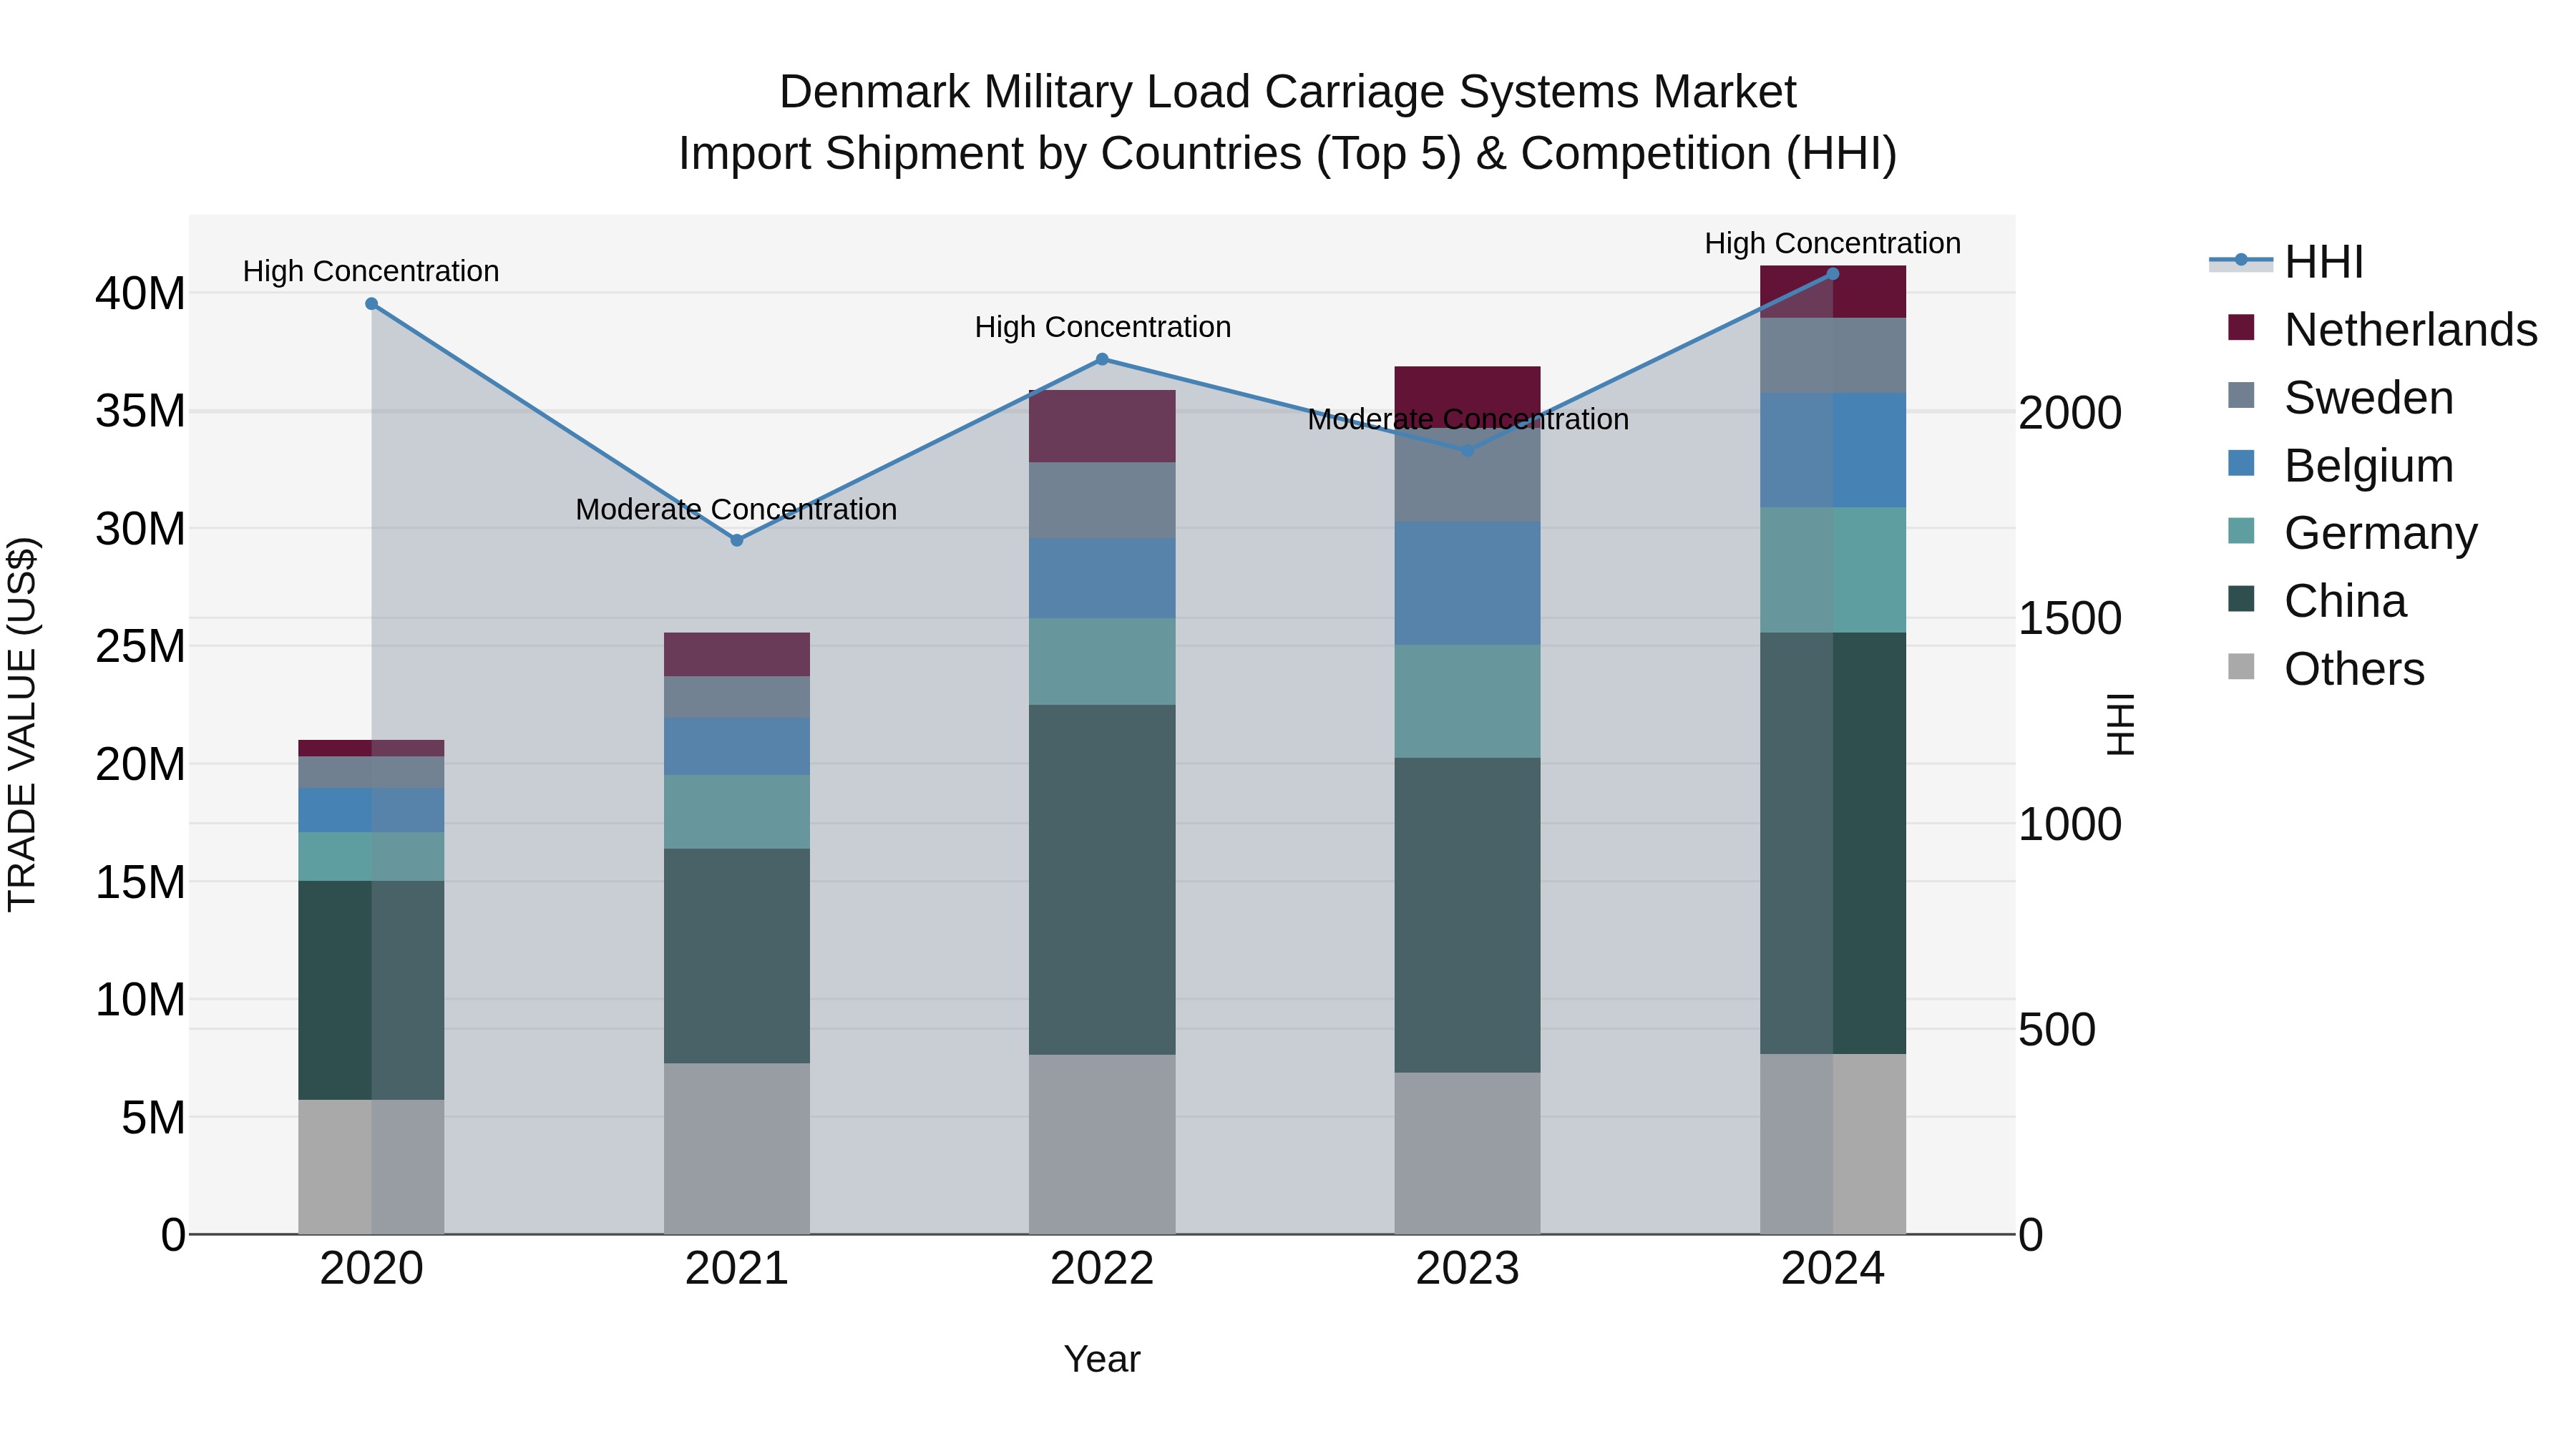The height and width of the screenshot is (1449, 2576).
Task: Click the chart title text
Action: click(1288, 123)
